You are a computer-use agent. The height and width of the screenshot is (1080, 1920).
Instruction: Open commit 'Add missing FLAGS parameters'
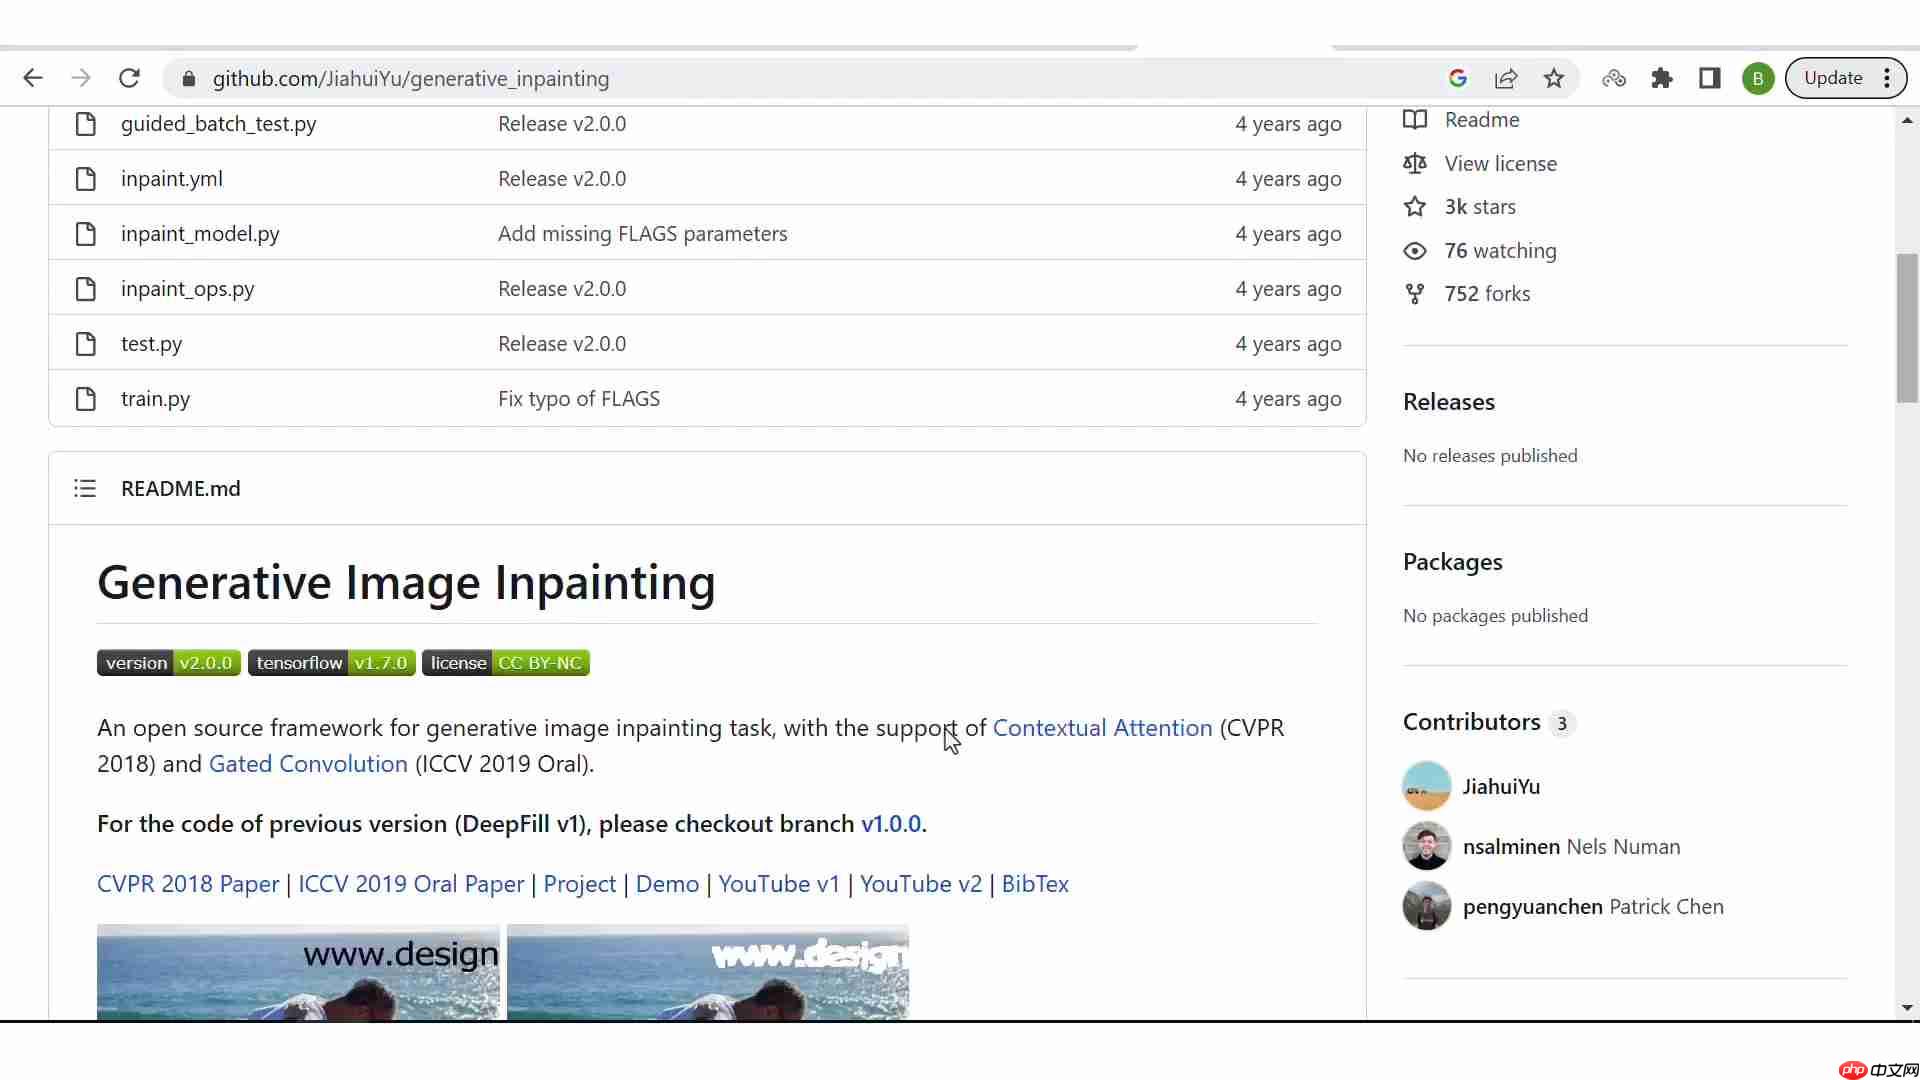[x=642, y=234]
